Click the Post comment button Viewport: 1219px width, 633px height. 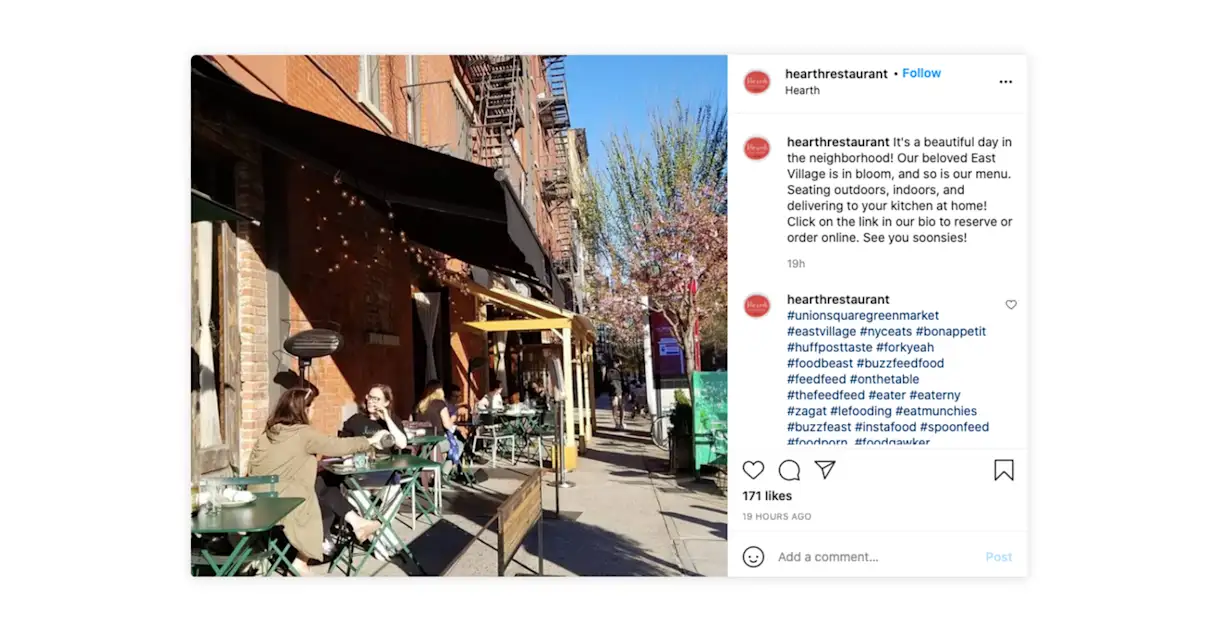(x=998, y=557)
